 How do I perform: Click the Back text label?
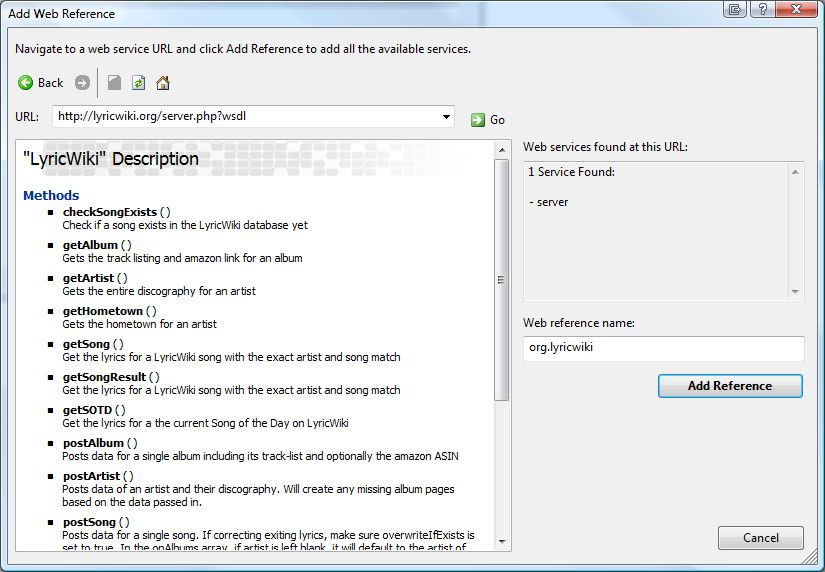tap(50, 83)
